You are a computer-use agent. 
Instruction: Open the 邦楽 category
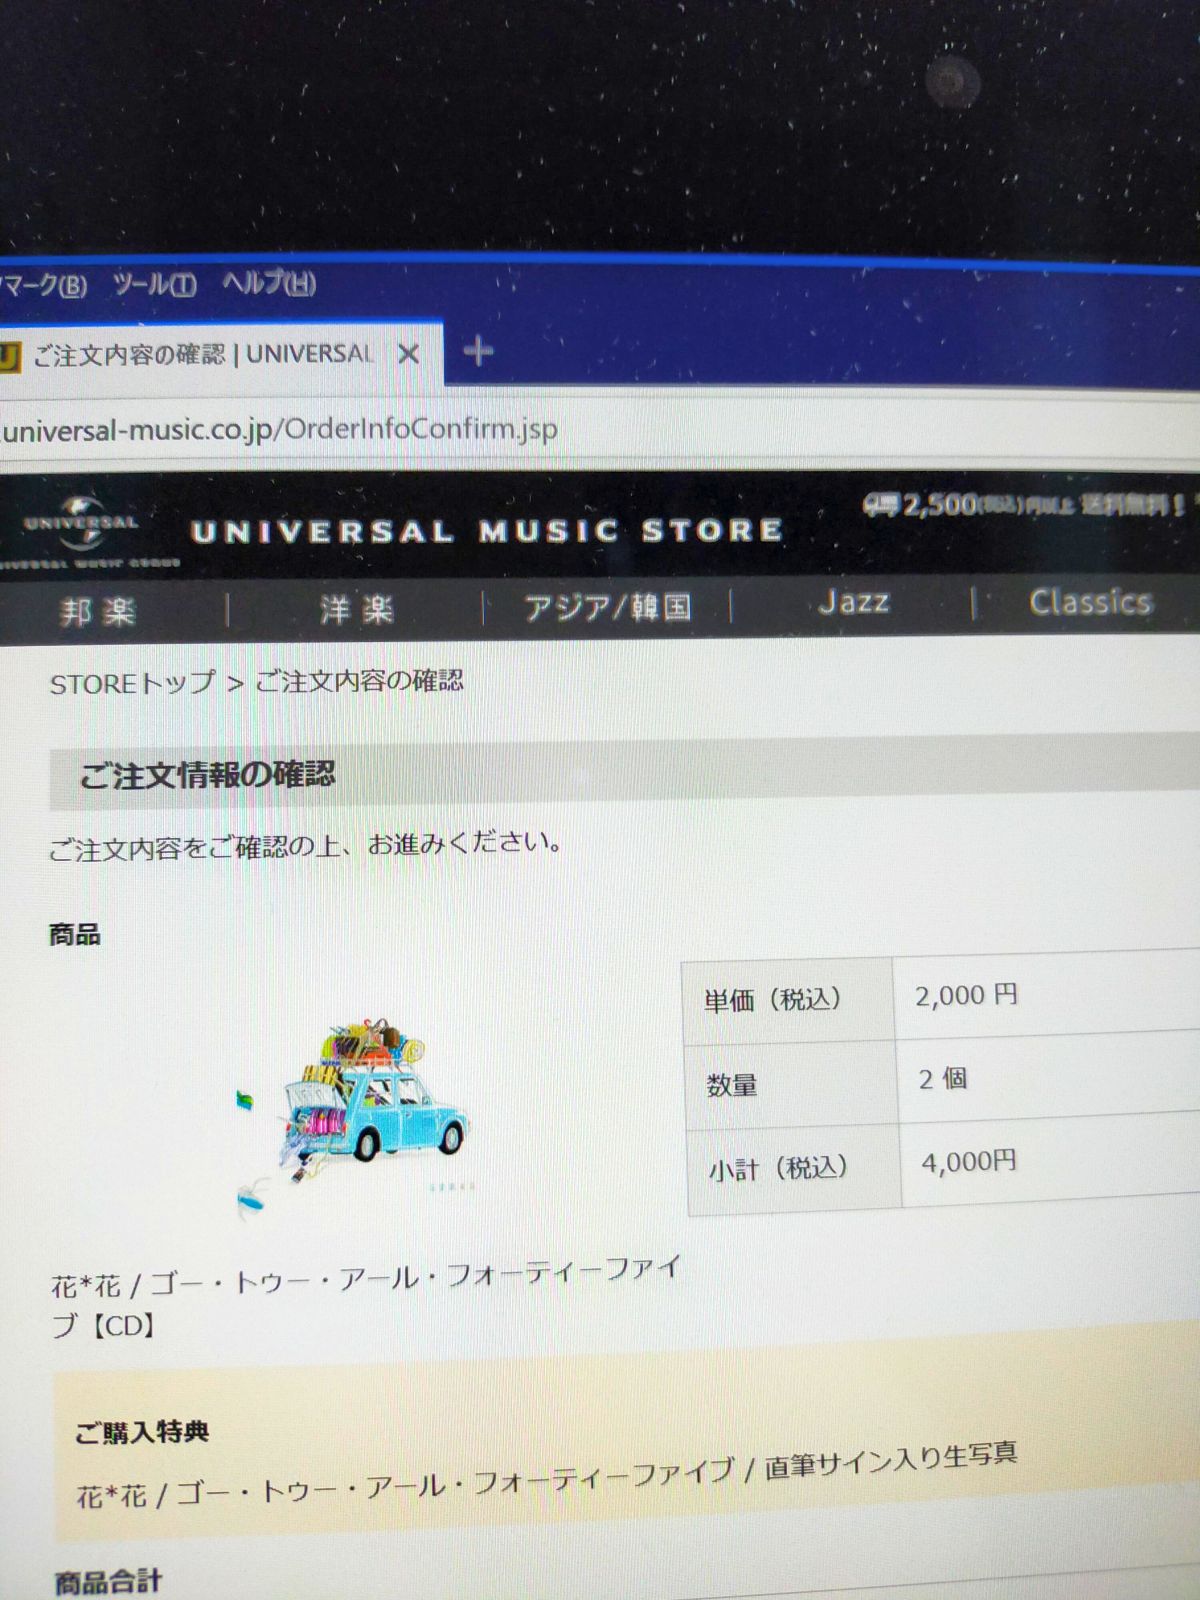coord(97,610)
